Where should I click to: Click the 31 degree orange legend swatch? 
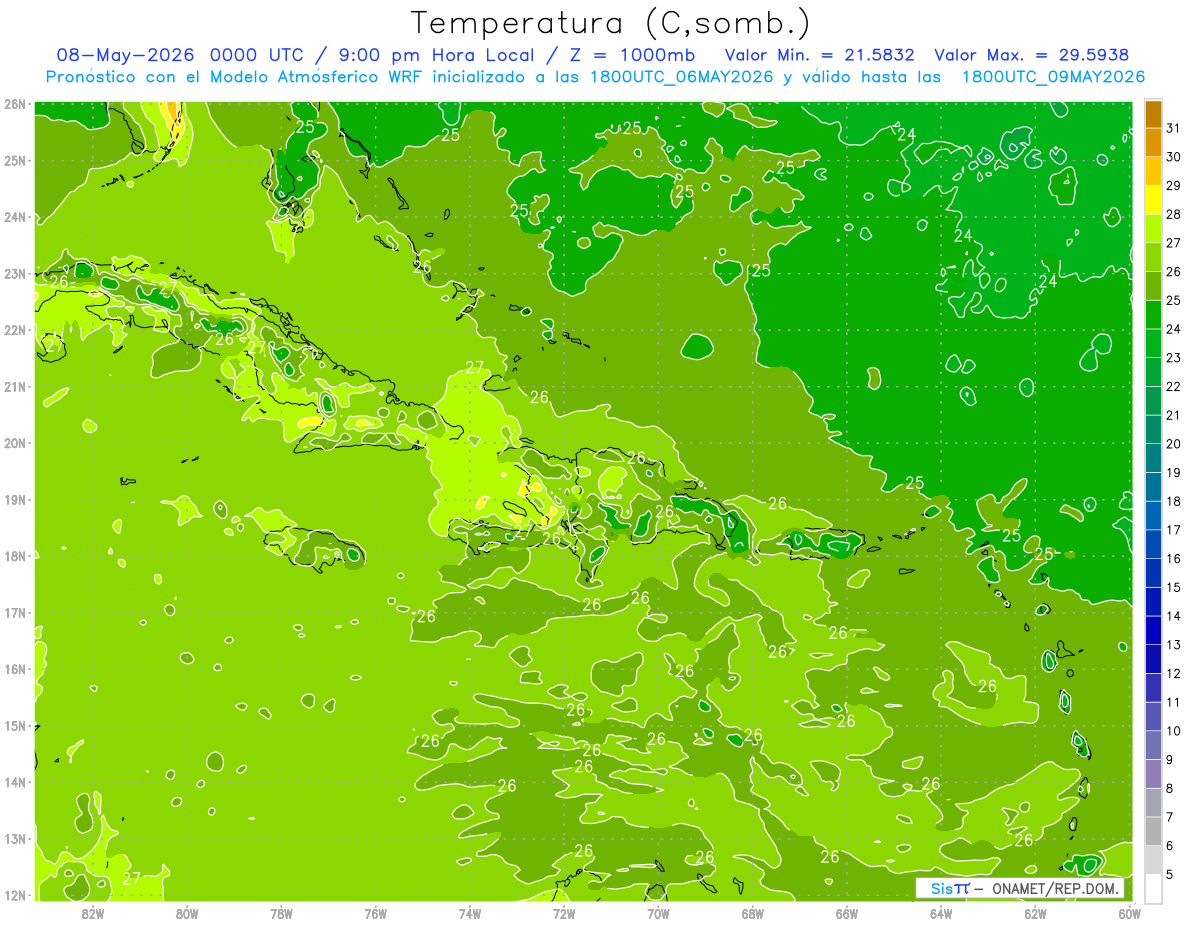click(1153, 115)
